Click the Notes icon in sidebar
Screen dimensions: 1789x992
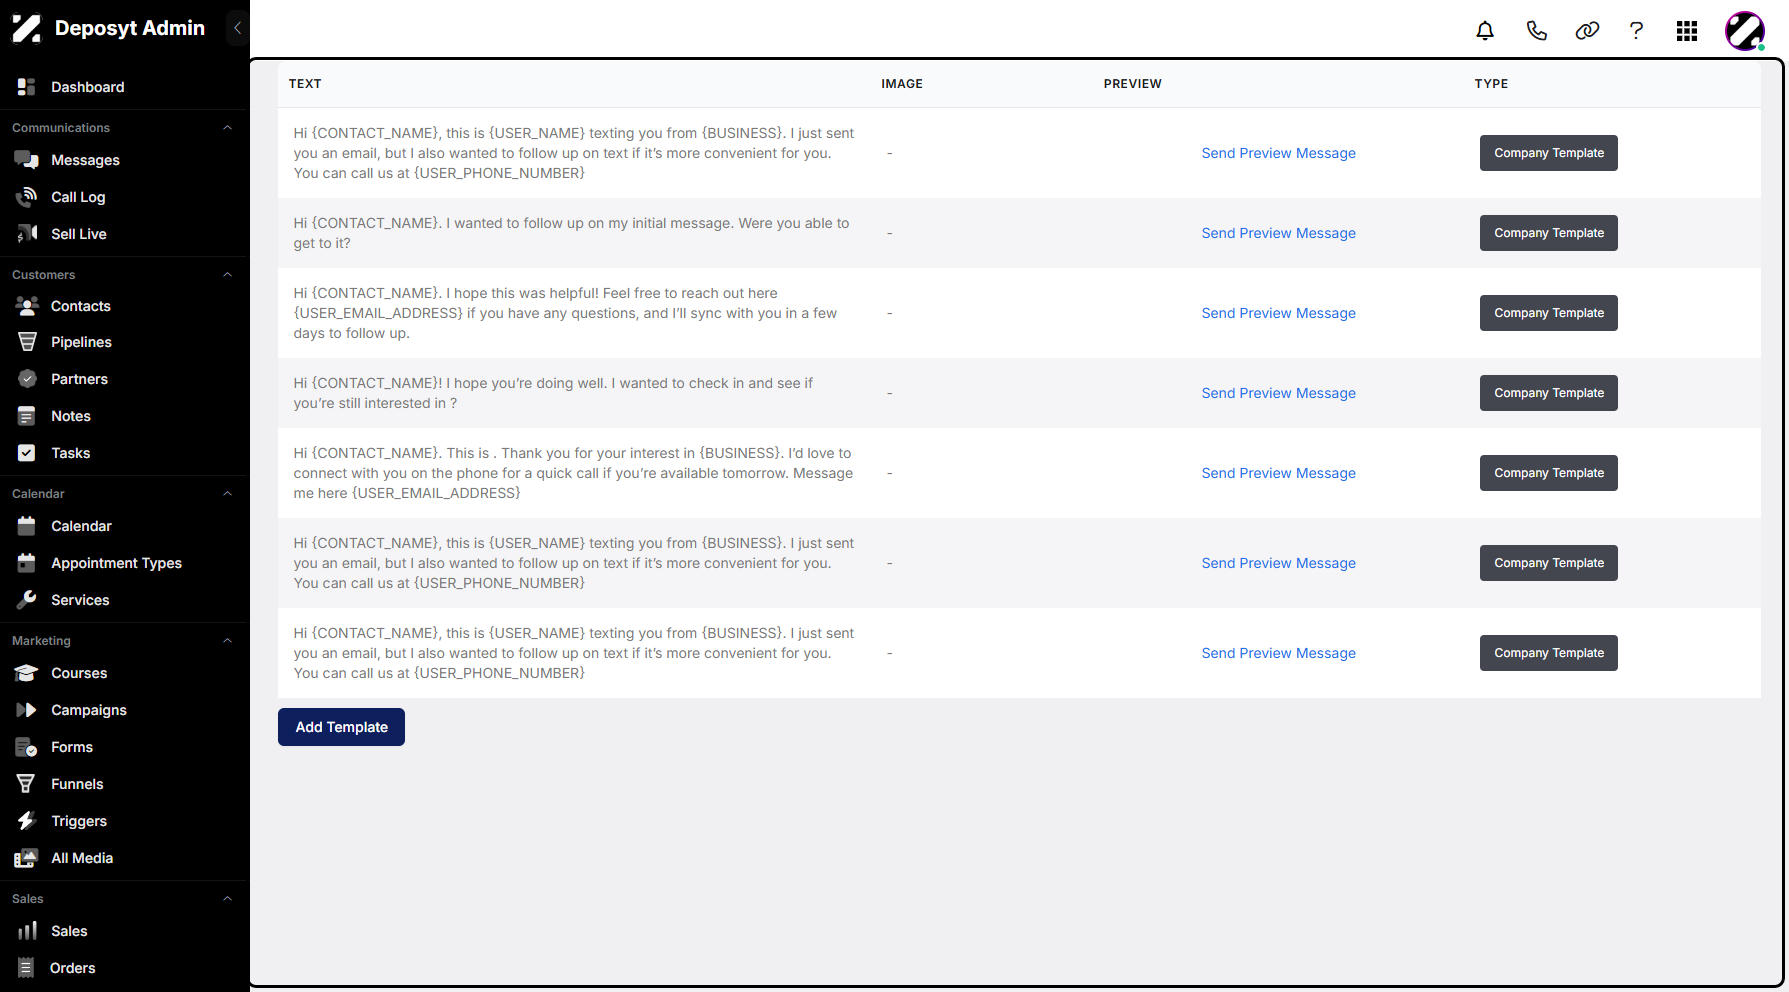coord(27,416)
